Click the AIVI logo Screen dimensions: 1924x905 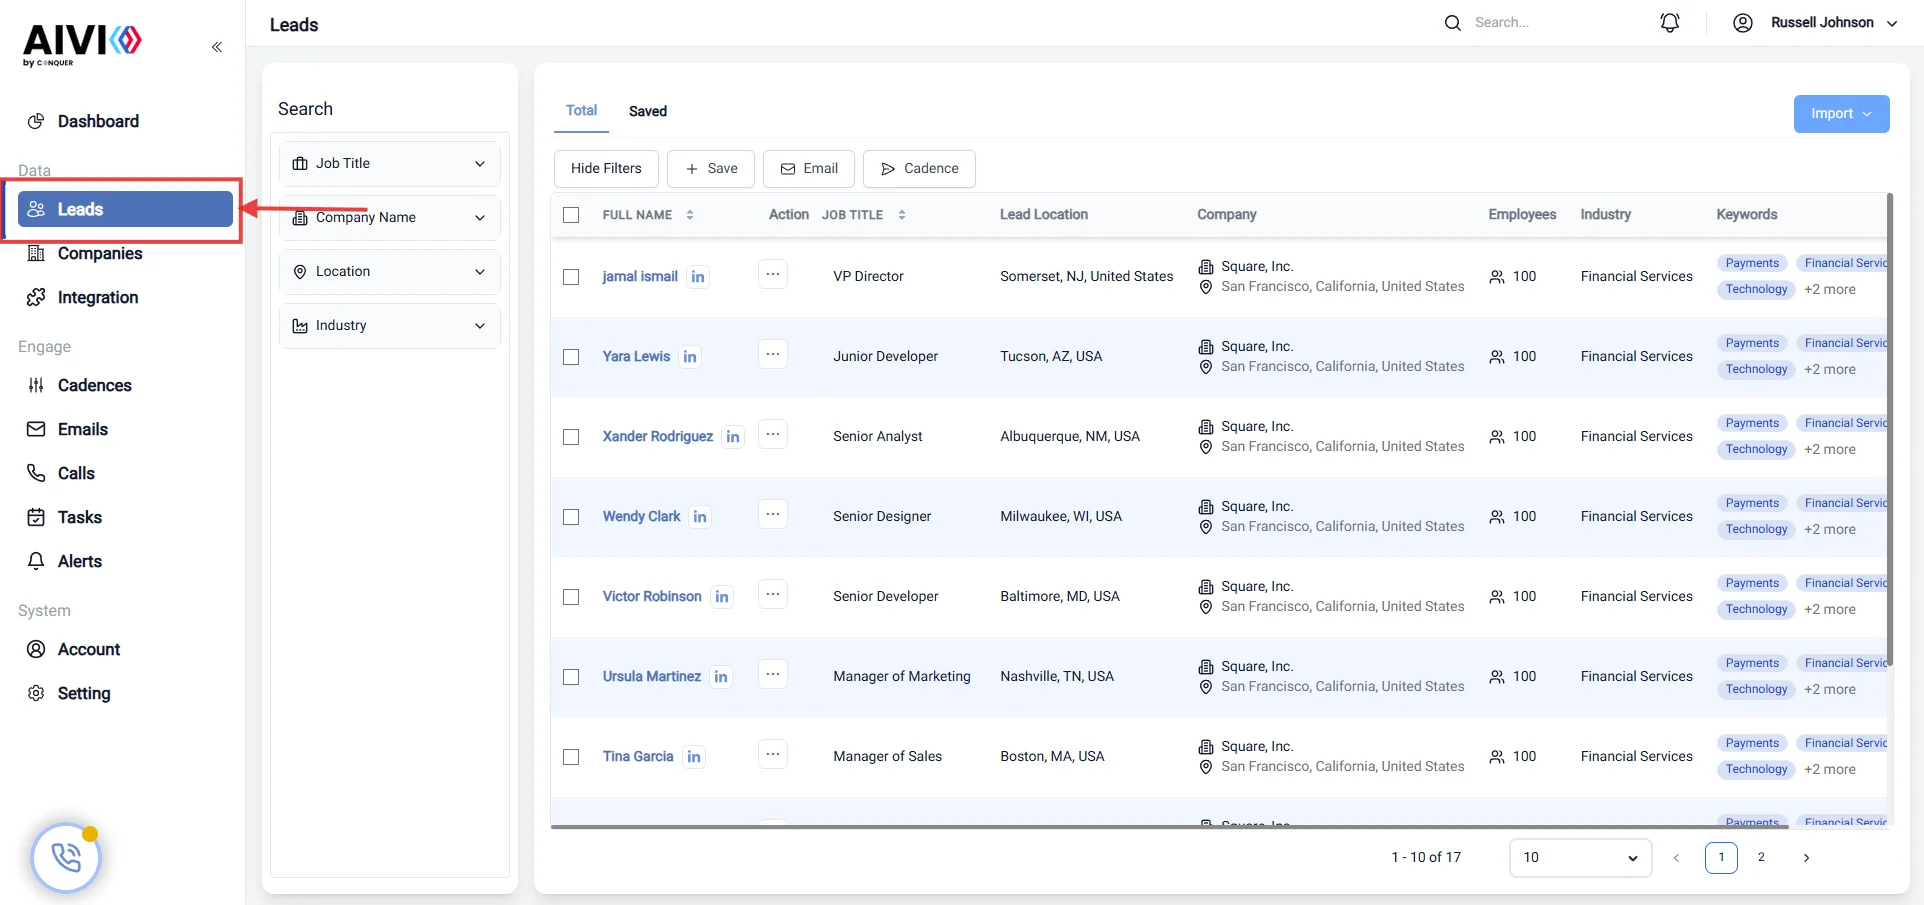pyautogui.click(x=82, y=44)
